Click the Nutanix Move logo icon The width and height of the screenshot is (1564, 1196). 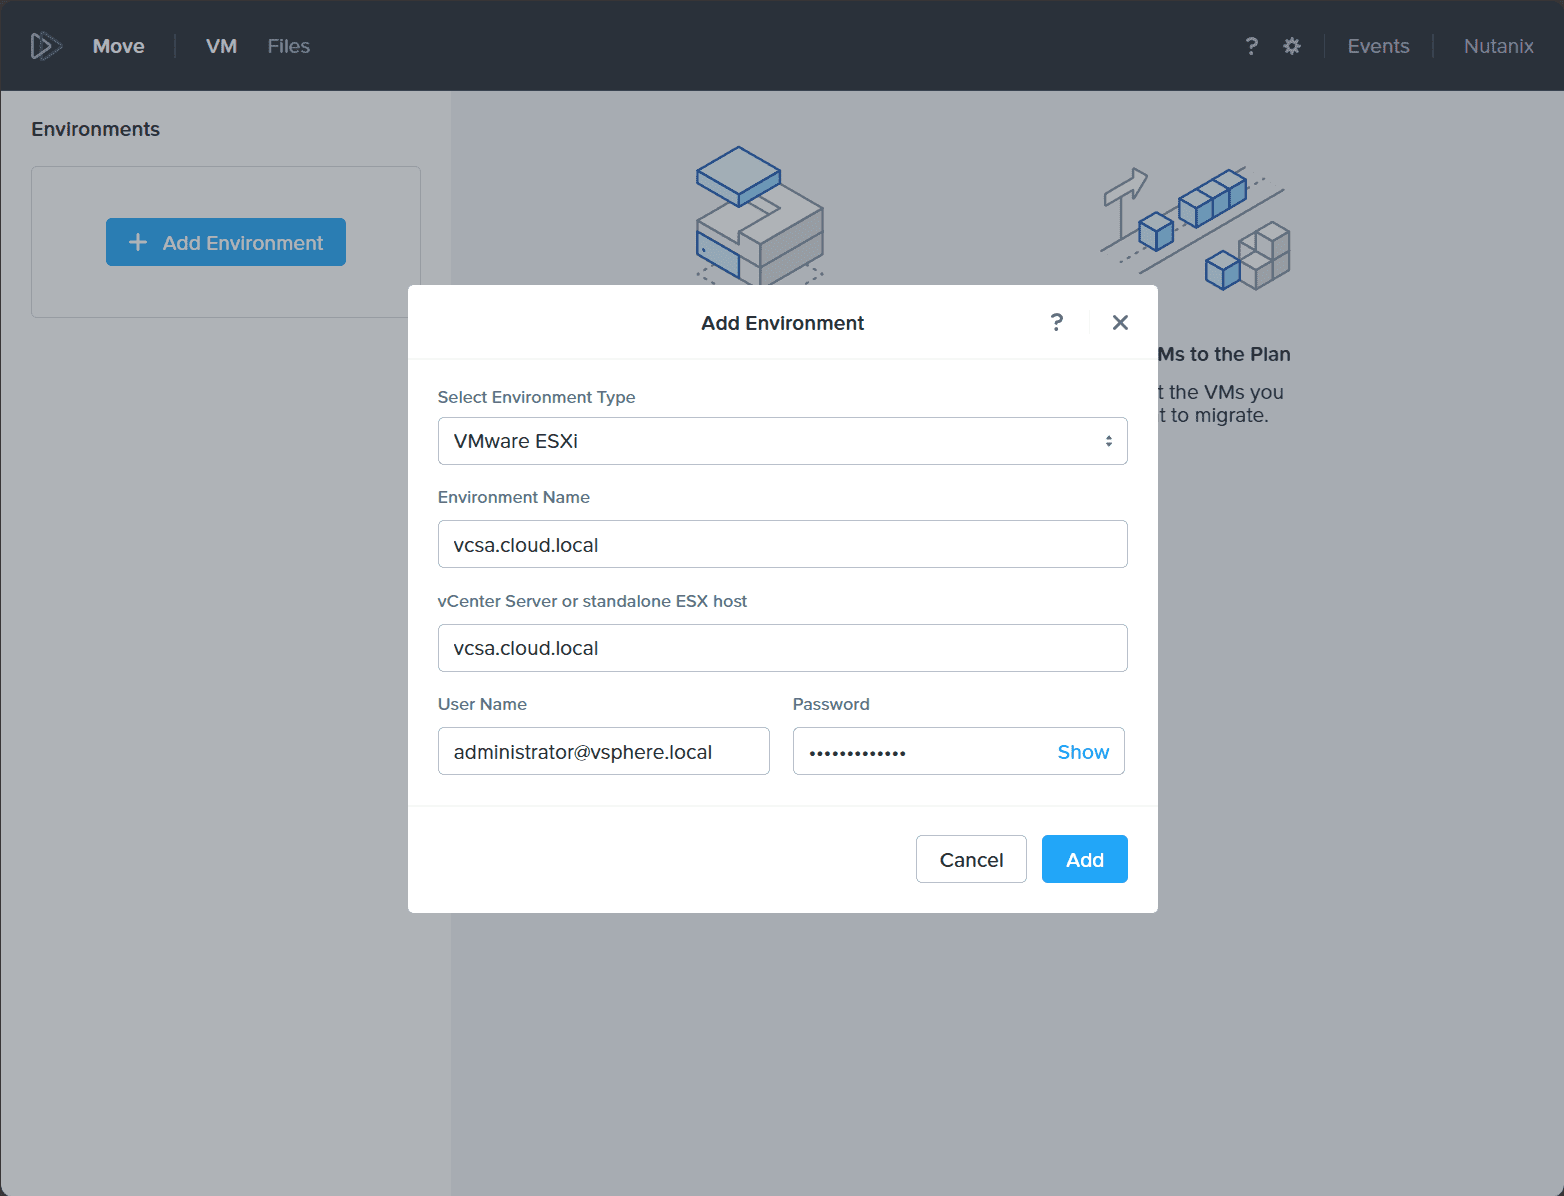[46, 46]
